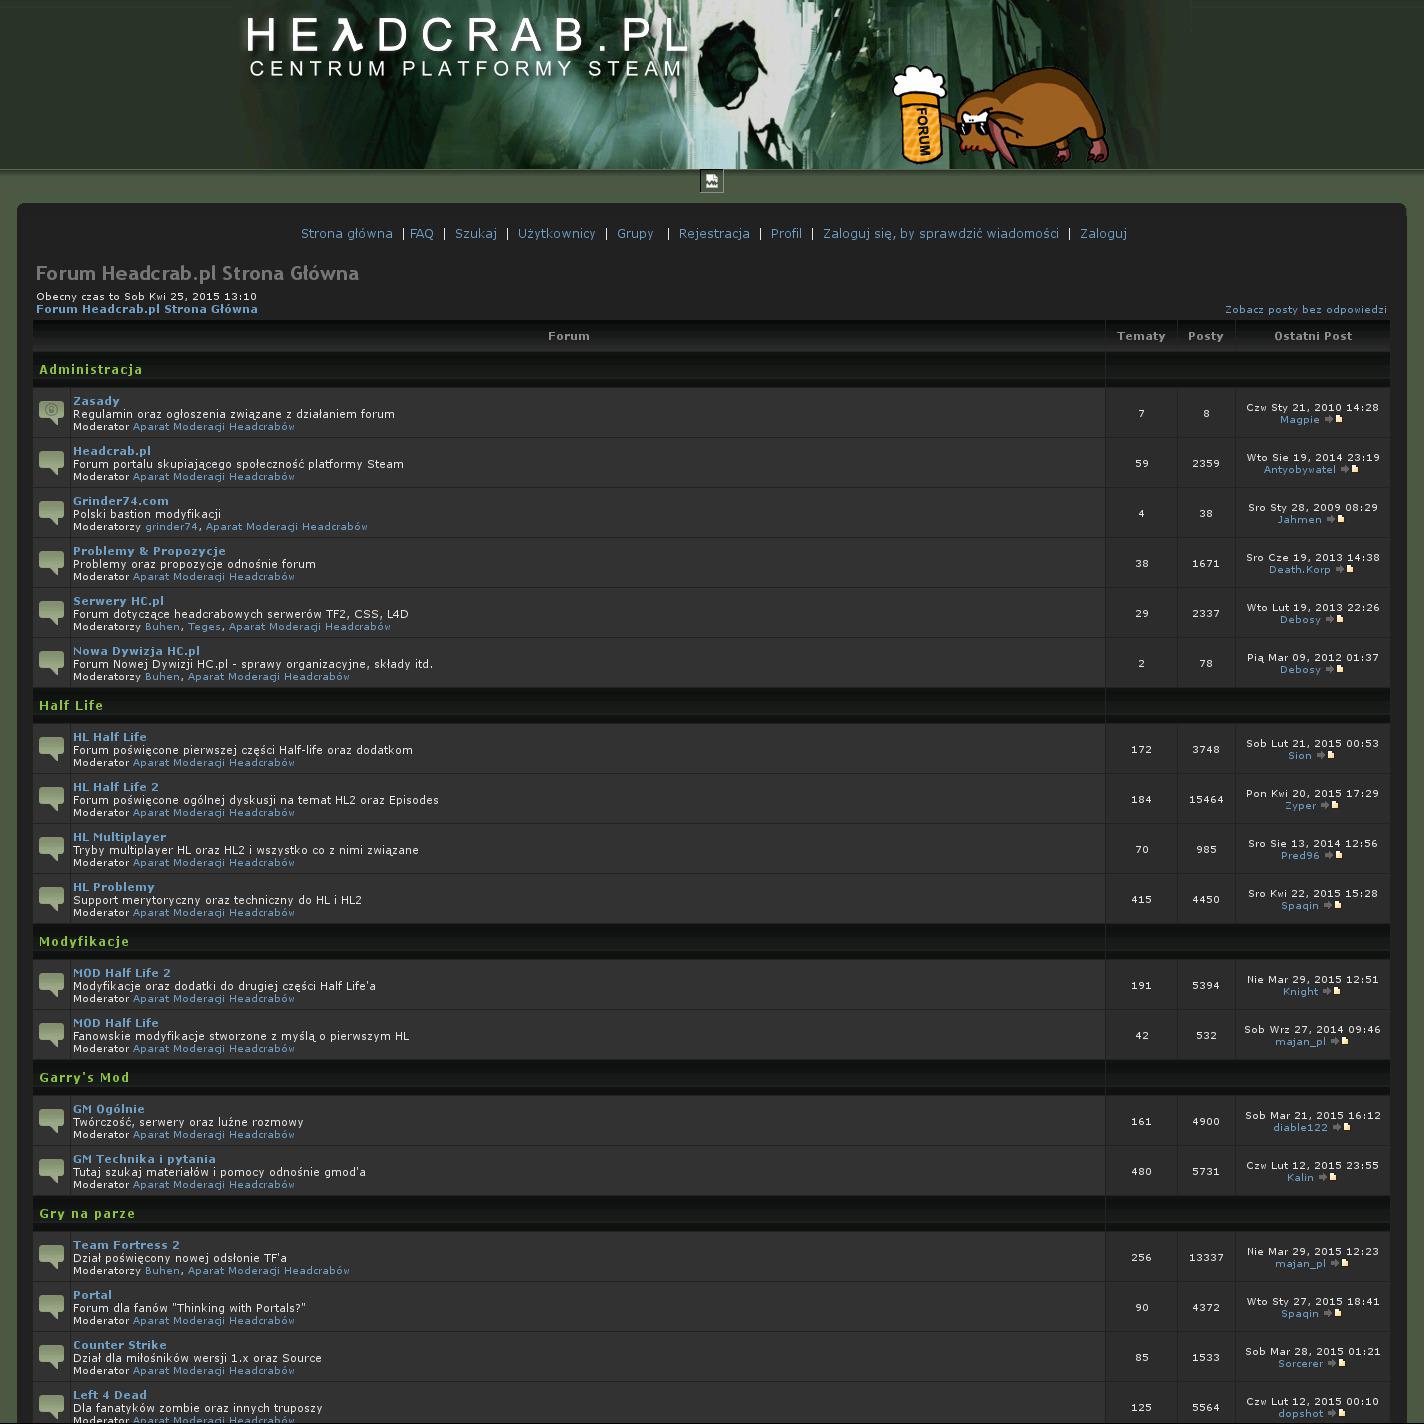Click the folder icon beside HL Half Life 2
1424x1424 pixels.
[51, 798]
